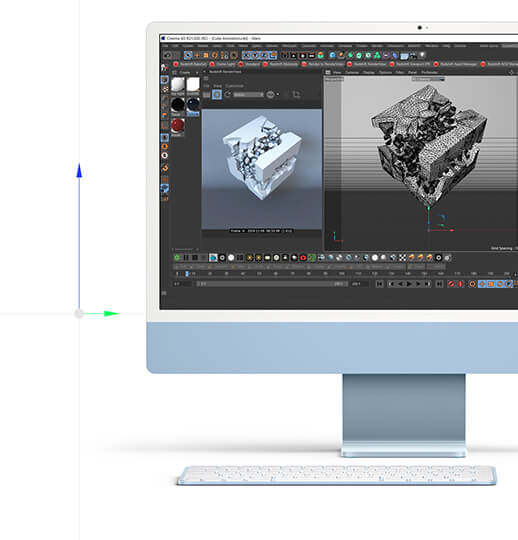Click the Redshift Dome Light button
518x540 pixels.
click(222, 64)
